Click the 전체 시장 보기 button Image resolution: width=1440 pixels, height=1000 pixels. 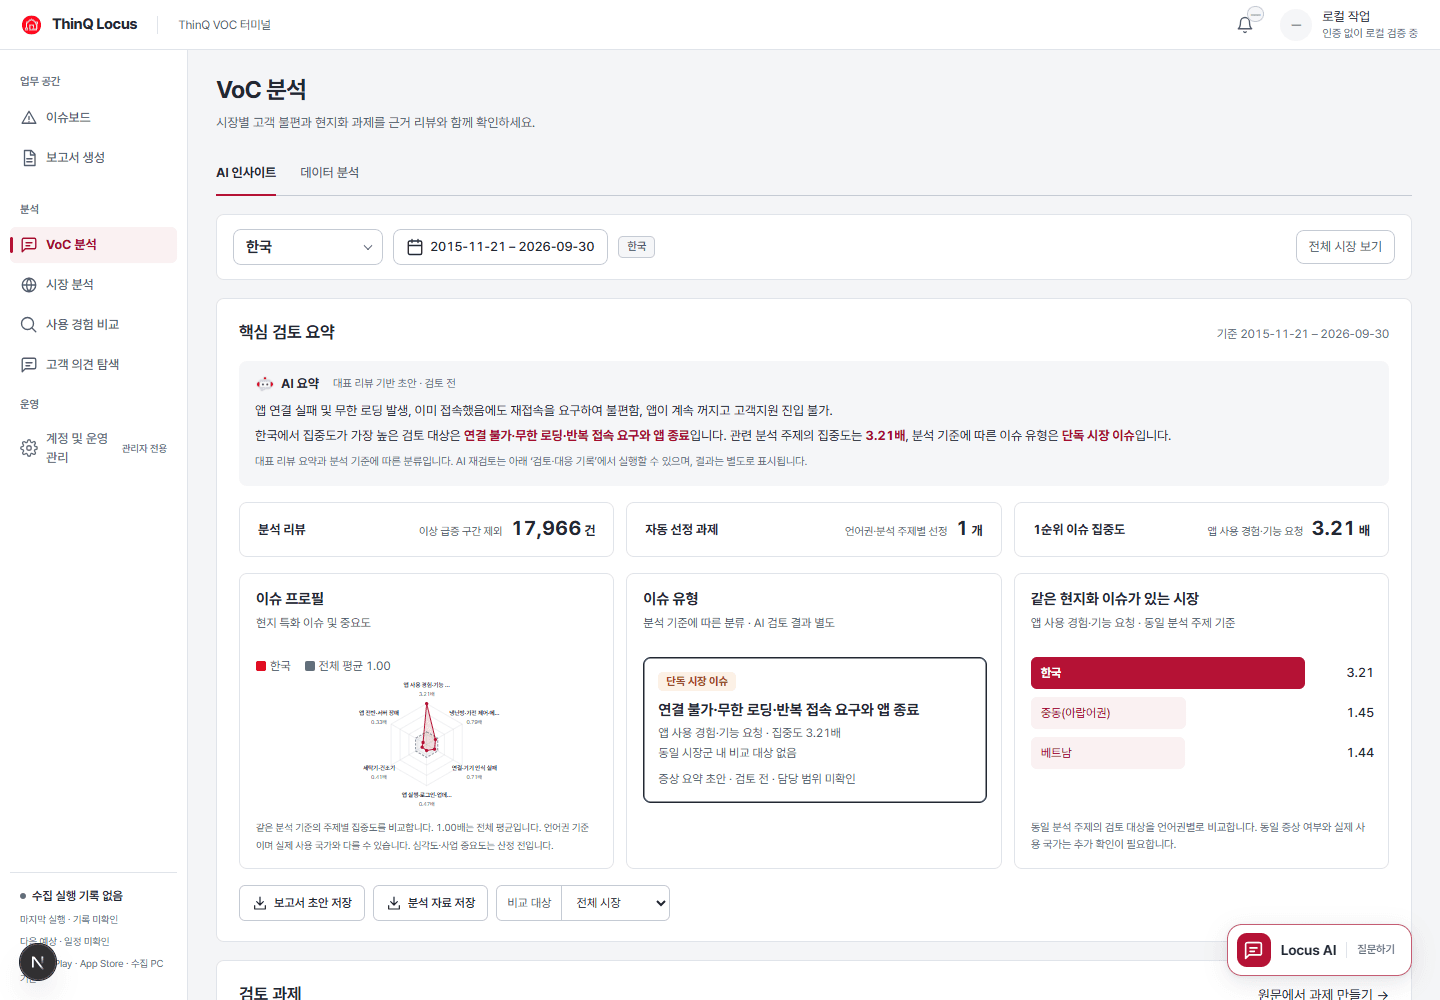pyautogui.click(x=1345, y=247)
